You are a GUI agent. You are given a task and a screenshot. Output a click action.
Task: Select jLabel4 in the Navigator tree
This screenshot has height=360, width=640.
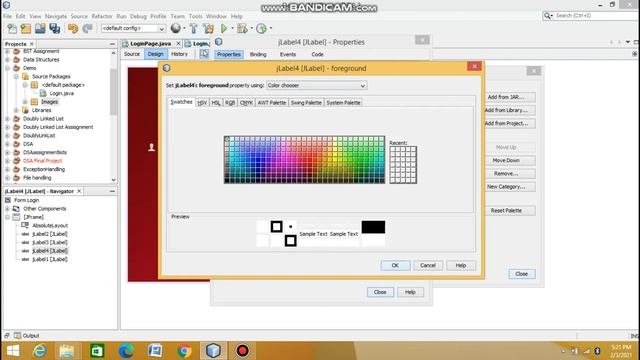pos(50,251)
